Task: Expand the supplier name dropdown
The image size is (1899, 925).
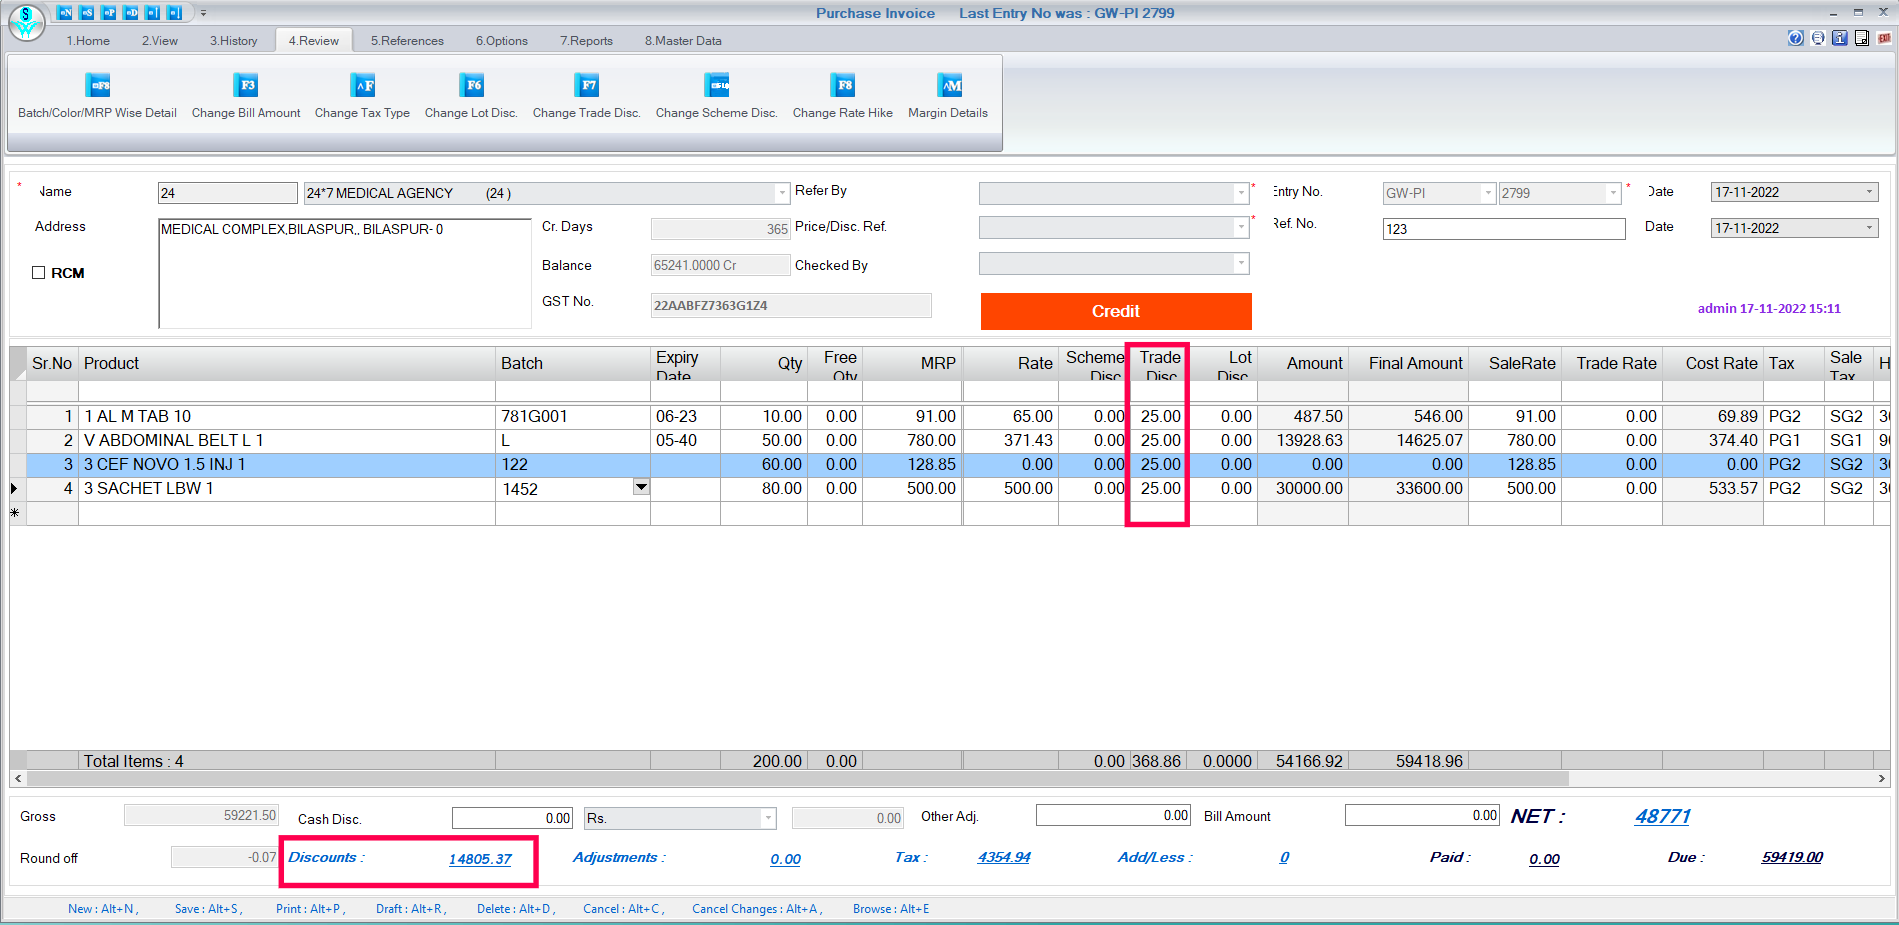Action: click(x=782, y=193)
